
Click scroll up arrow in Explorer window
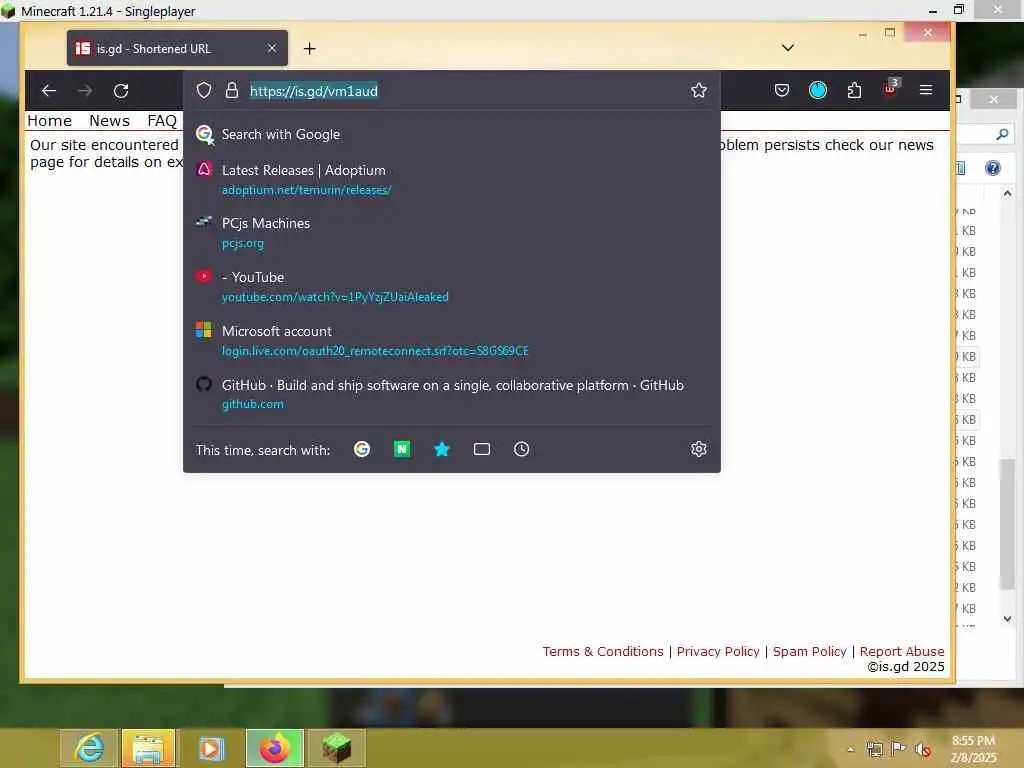click(x=1007, y=193)
